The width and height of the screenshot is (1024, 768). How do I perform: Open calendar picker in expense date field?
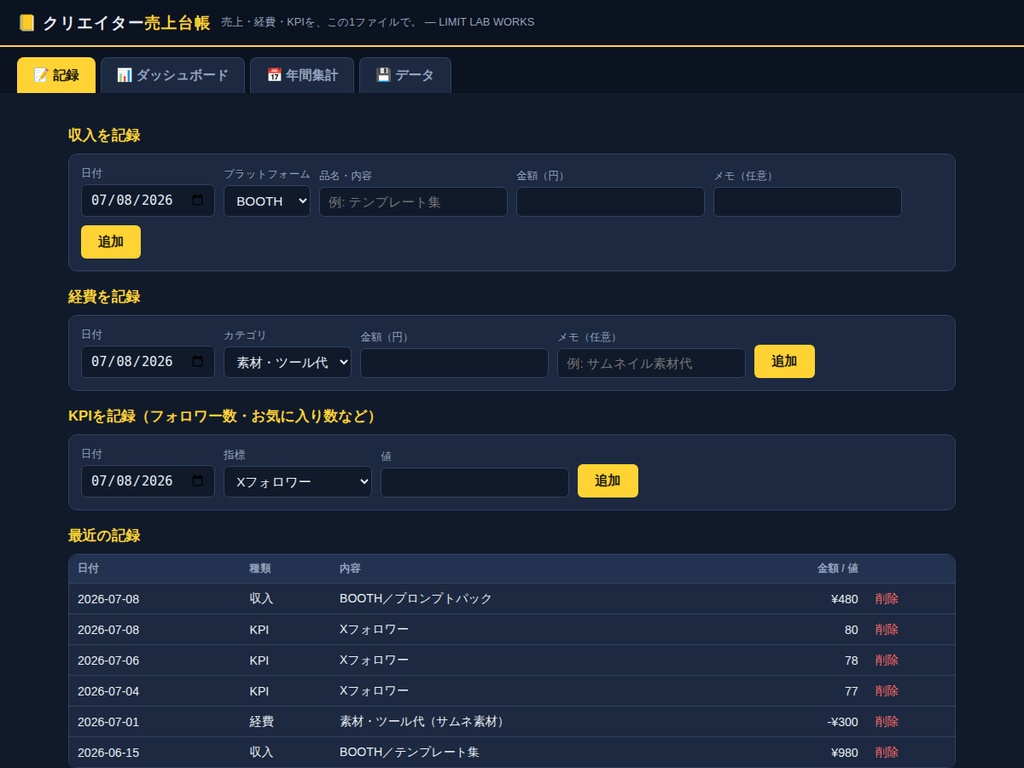point(198,361)
